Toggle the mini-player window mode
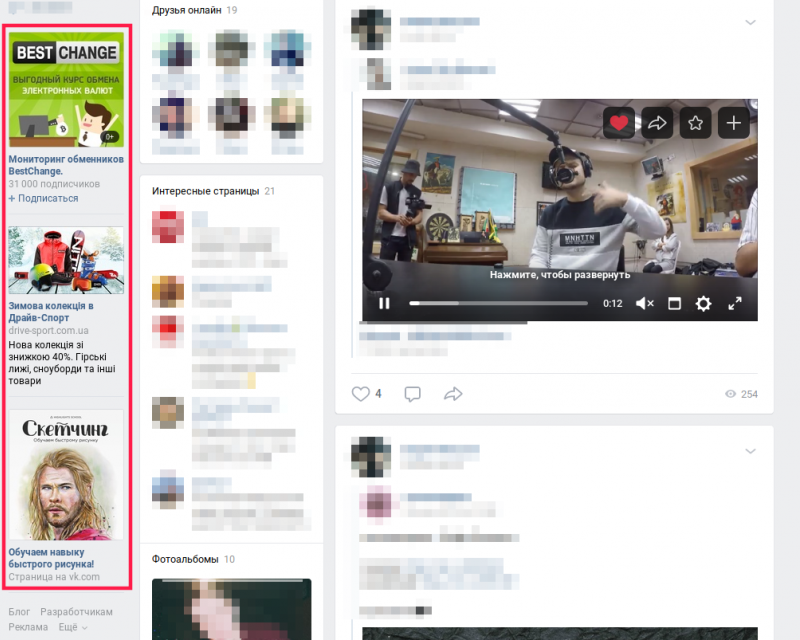The height and width of the screenshot is (640, 800). click(674, 304)
